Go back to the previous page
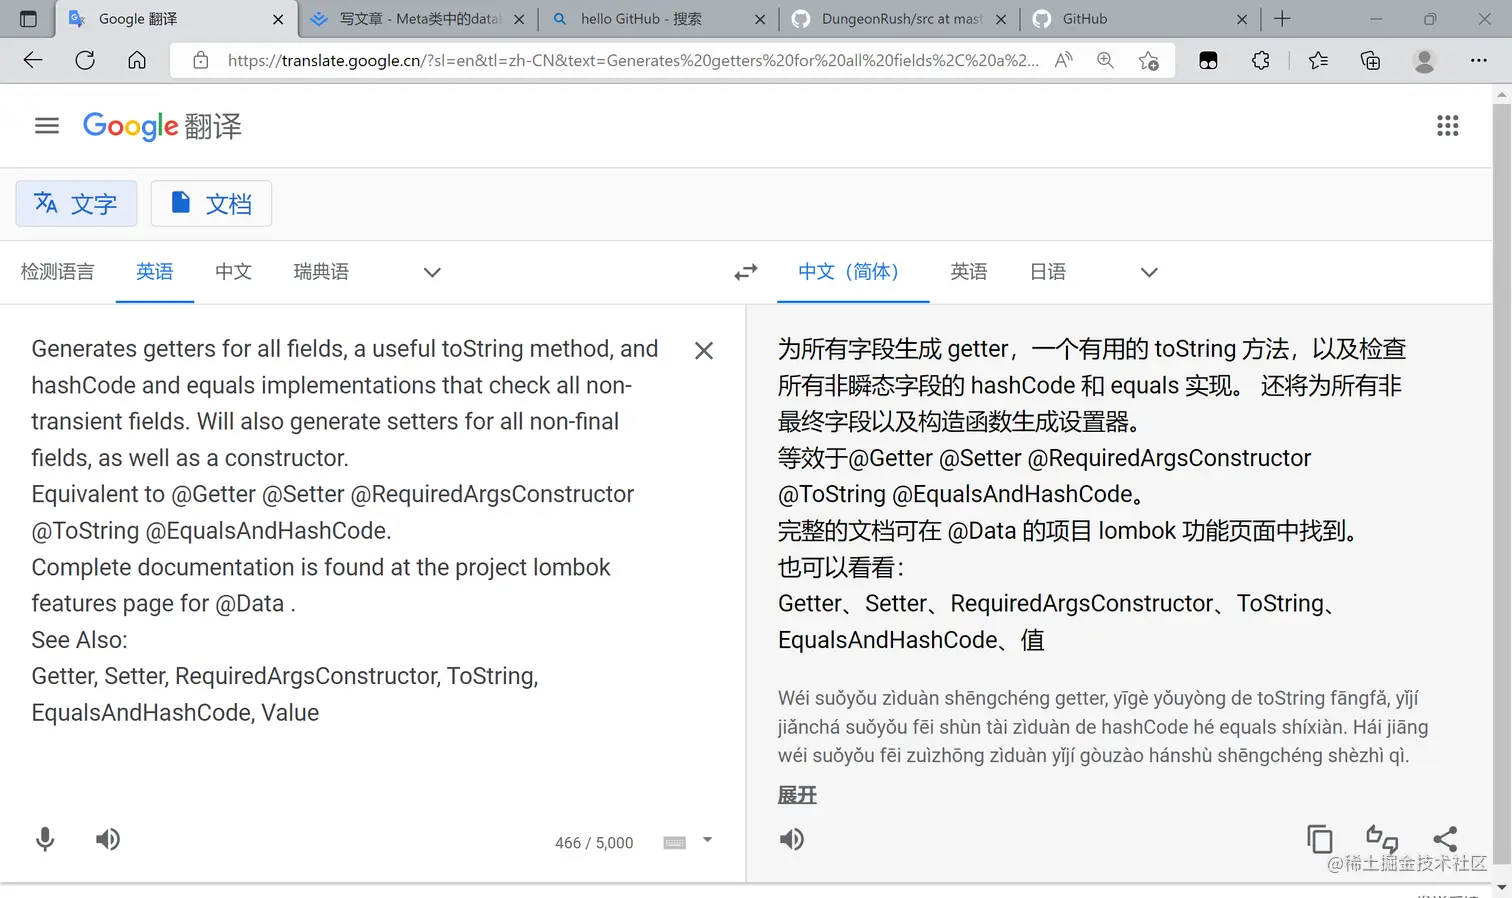 pos(33,60)
